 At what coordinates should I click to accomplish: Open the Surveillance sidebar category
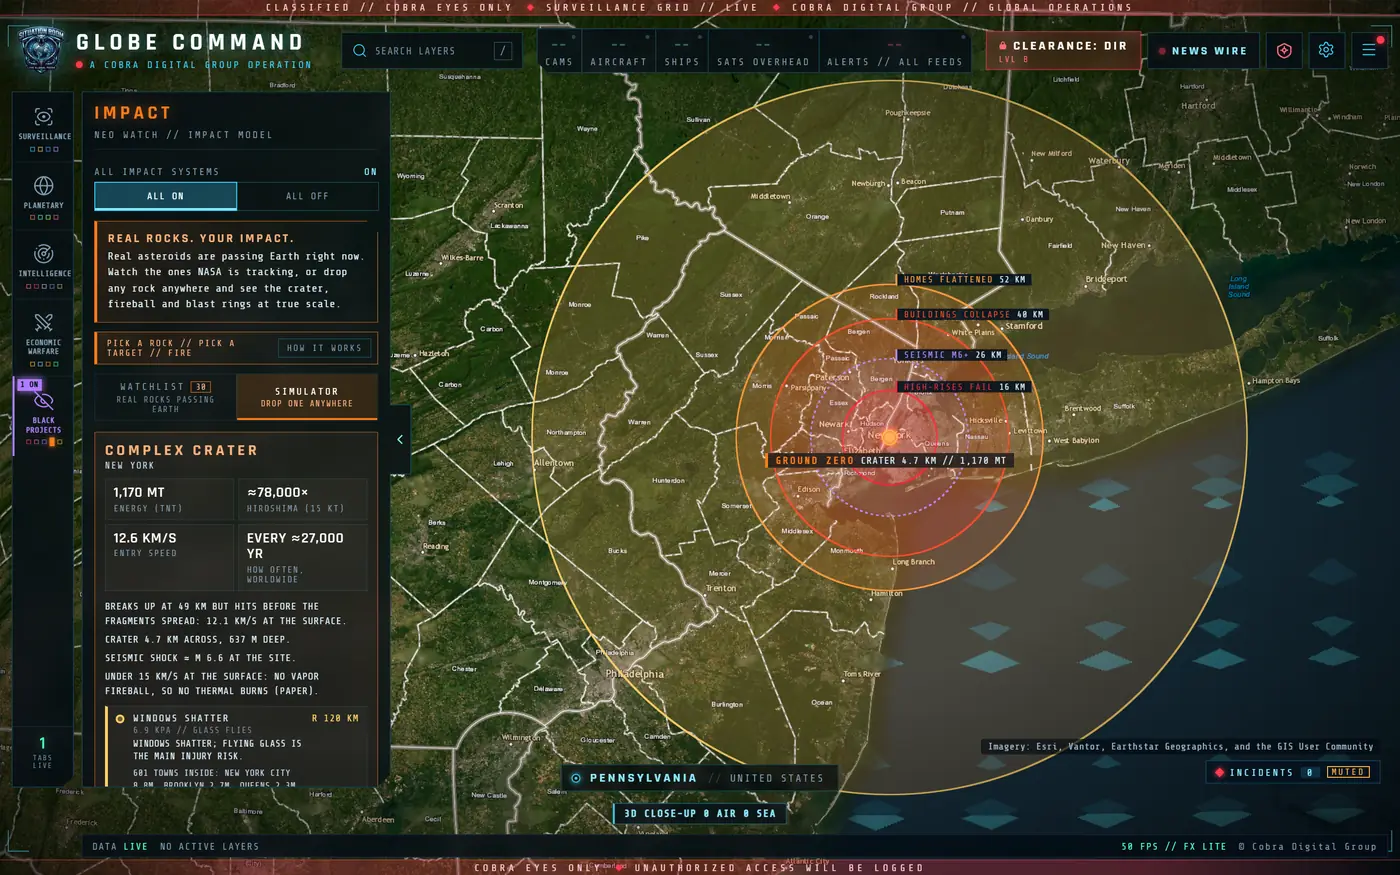pos(44,127)
